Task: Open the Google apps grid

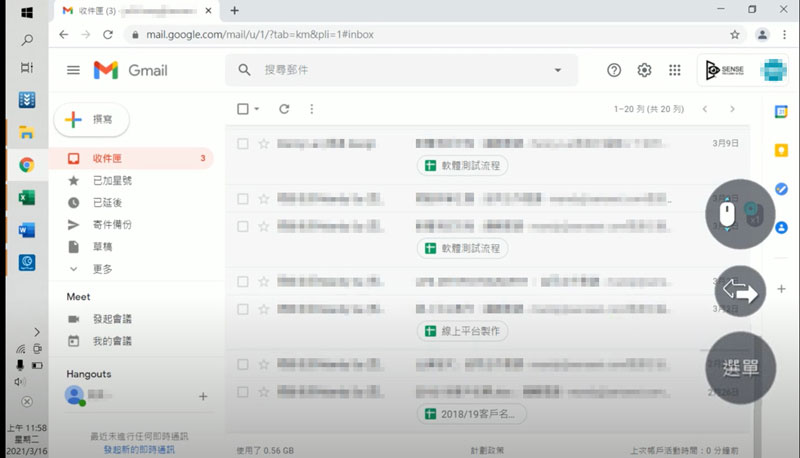Action: coord(674,70)
